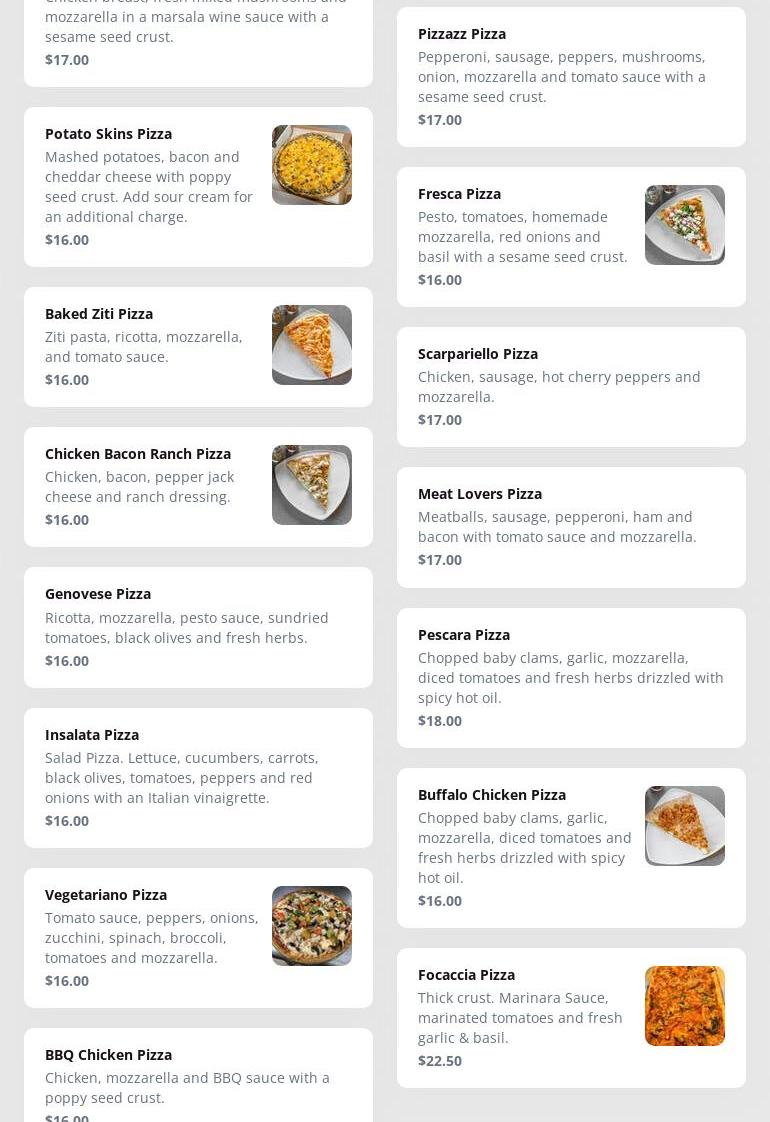This screenshot has width=770, height=1122.
Task: Select the Insalata Pizza heading
Action: pyautogui.click(x=92, y=735)
